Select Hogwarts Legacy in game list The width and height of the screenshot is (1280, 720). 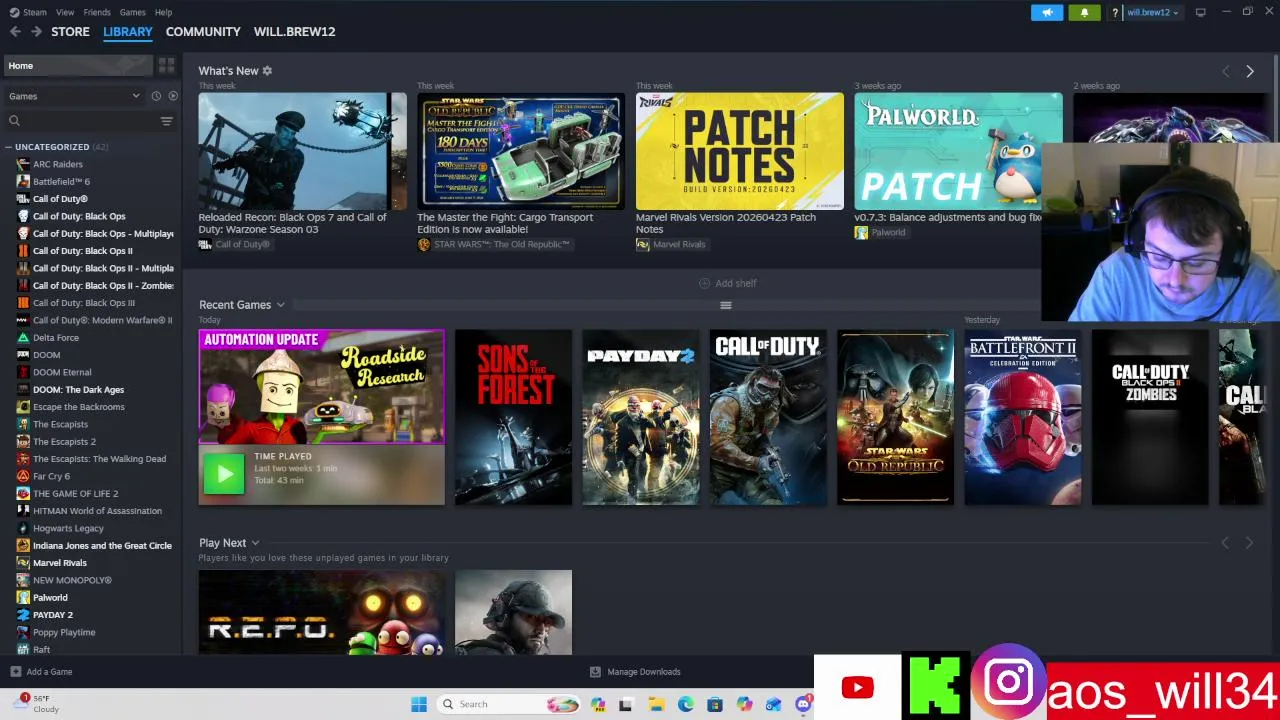click(x=68, y=528)
